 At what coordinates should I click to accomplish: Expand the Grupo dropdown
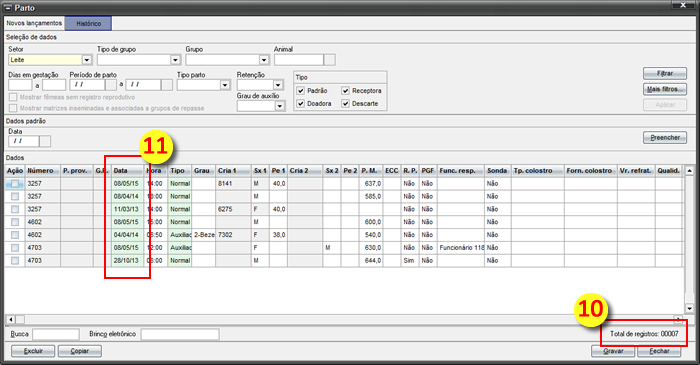click(x=264, y=60)
